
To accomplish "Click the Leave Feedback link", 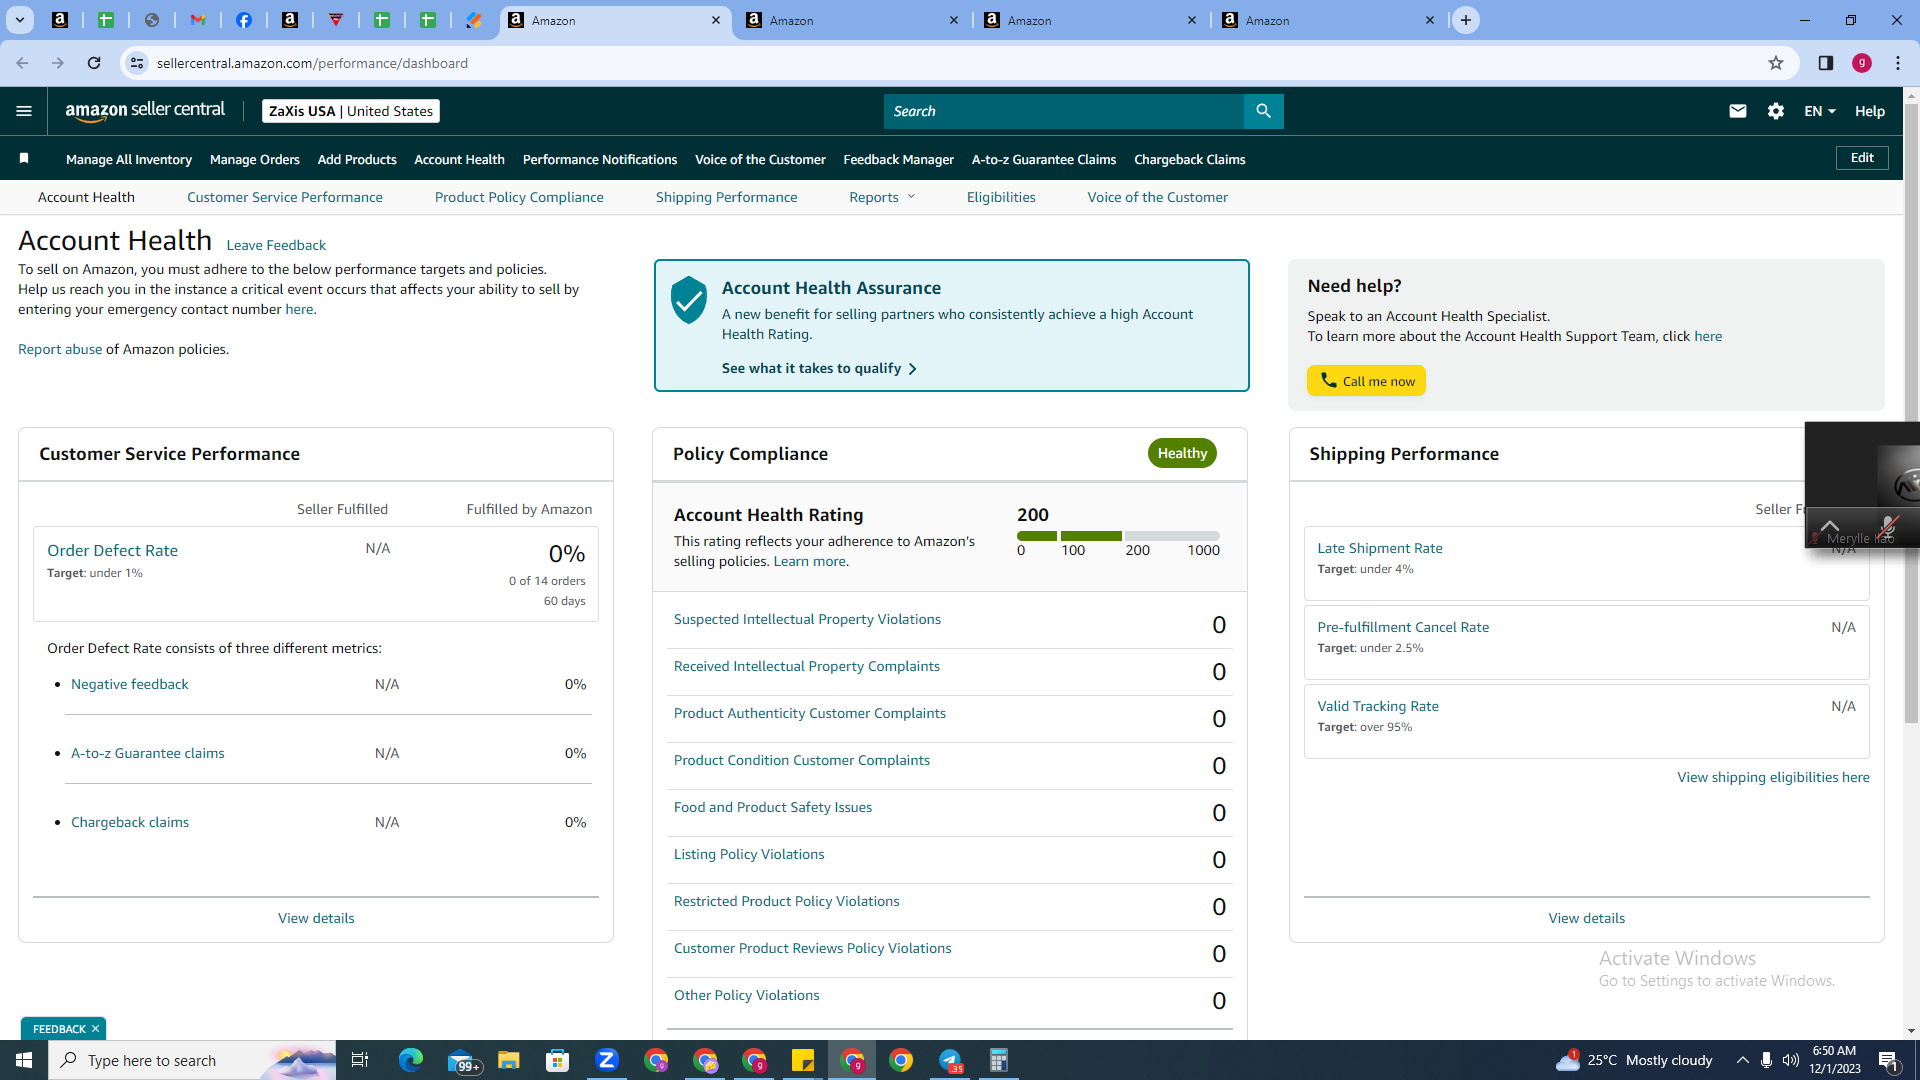I will tap(276, 245).
